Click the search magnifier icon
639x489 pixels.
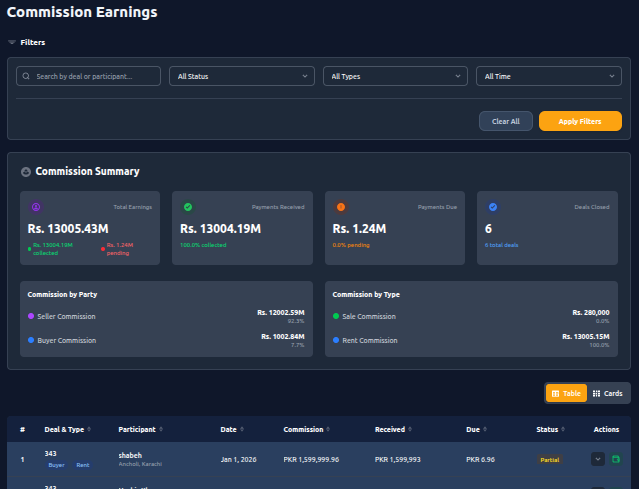27,76
